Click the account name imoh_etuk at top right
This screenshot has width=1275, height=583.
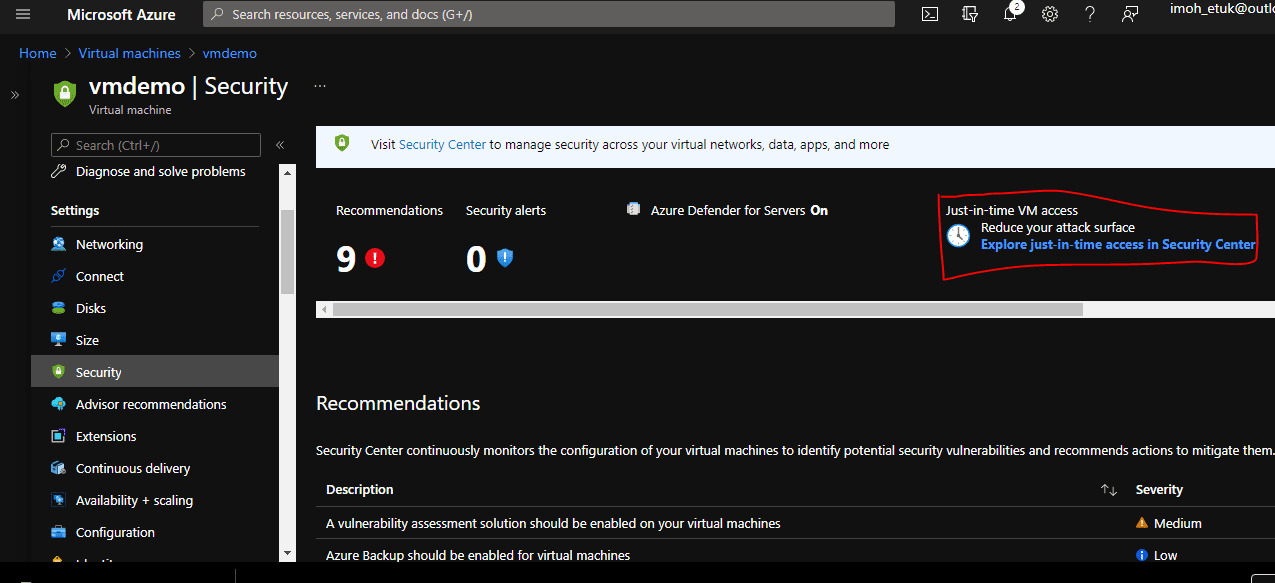[x=1222, y=8]
